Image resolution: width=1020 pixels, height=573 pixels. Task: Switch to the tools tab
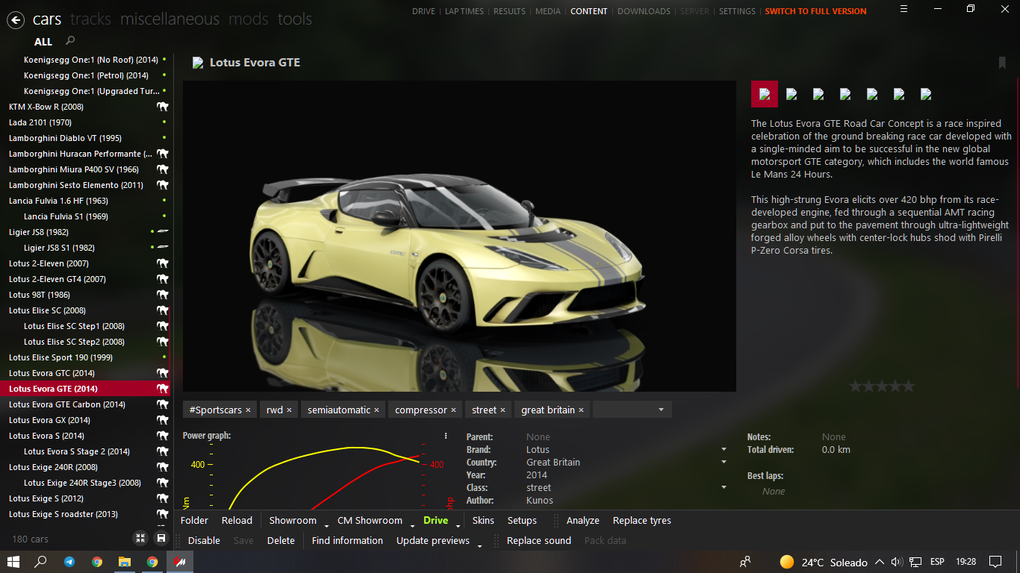pyautogui.click(x=295, y=20)
